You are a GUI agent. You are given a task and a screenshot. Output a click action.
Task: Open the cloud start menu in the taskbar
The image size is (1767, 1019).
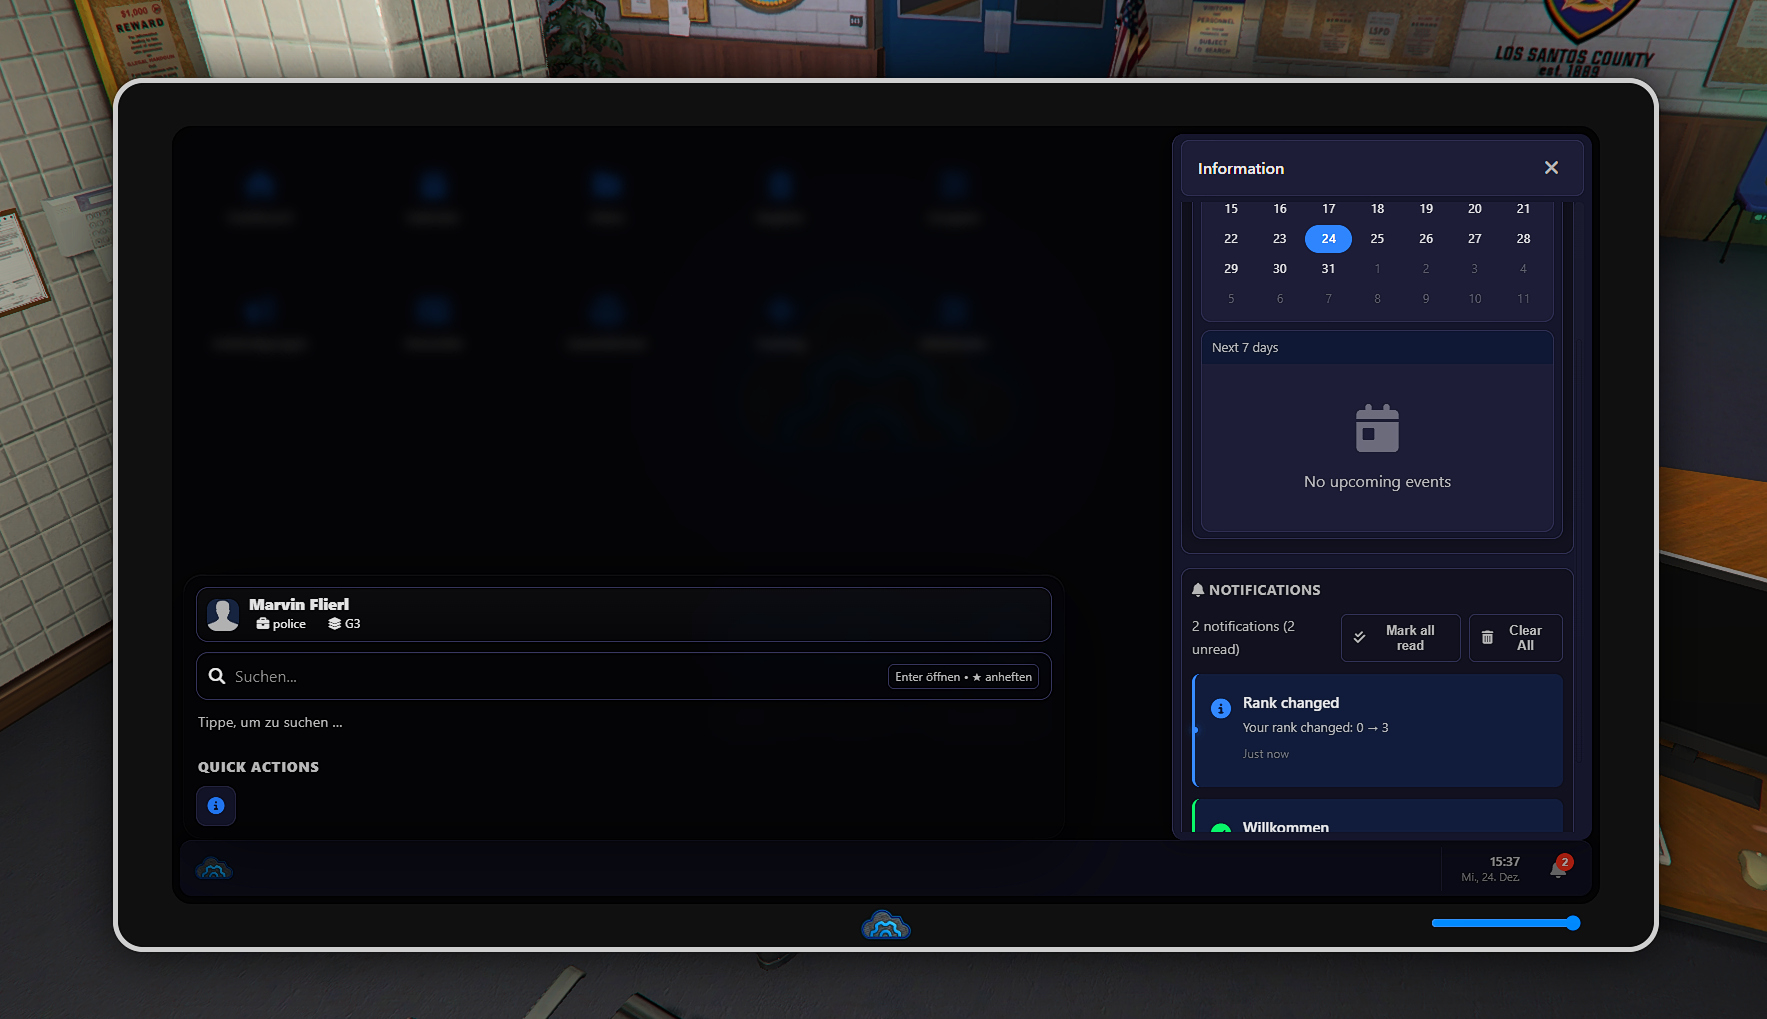point(214,869)
